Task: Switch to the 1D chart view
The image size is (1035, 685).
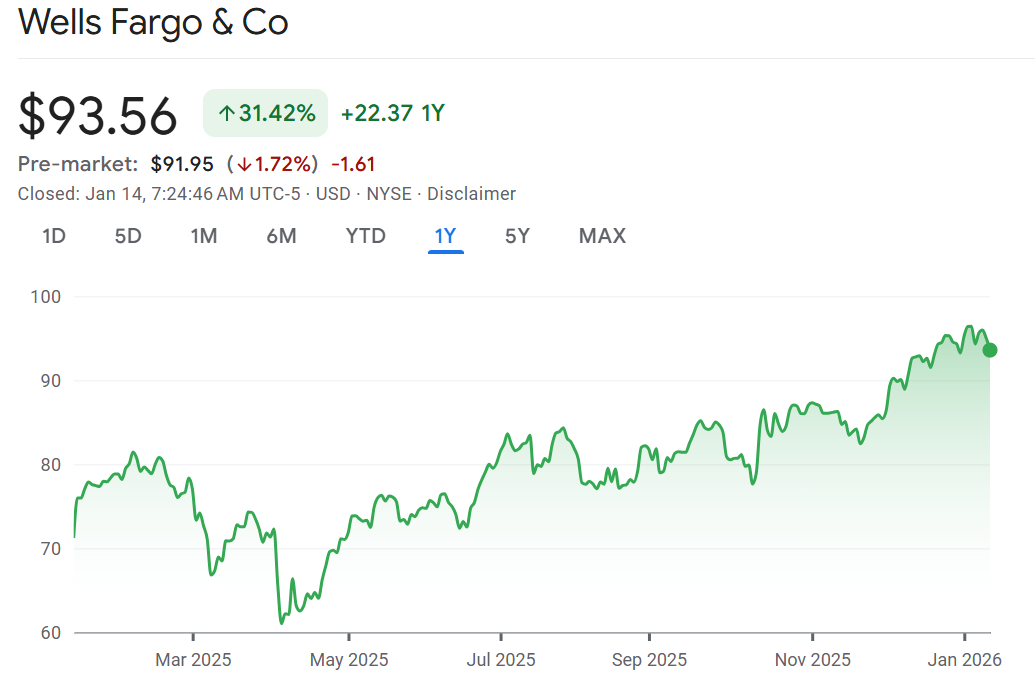Action: (54, 236)
